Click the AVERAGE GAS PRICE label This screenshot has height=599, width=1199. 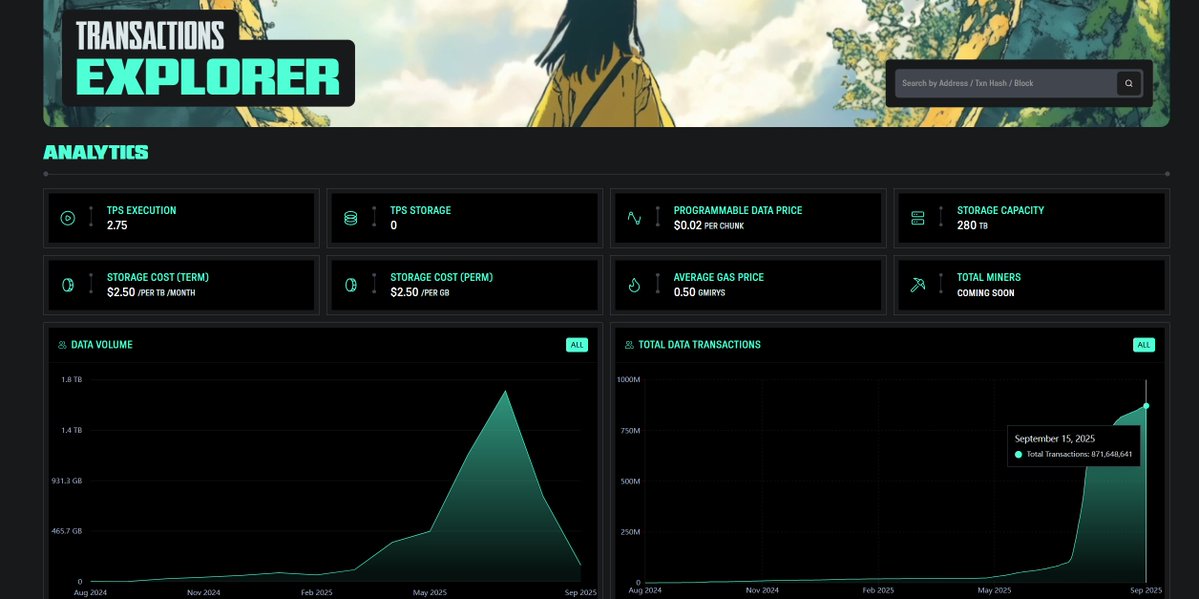(x=719, y=277)
